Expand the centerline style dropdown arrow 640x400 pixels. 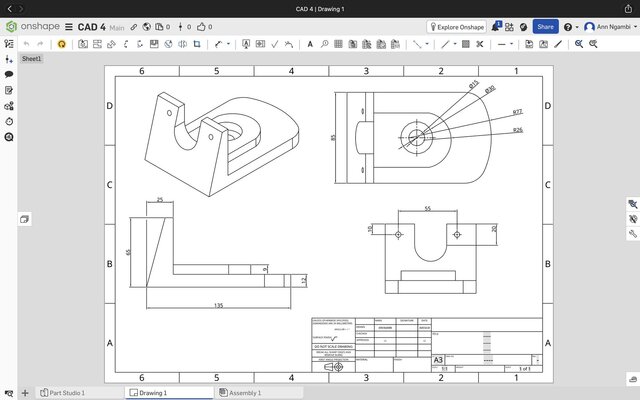point(511,44)
